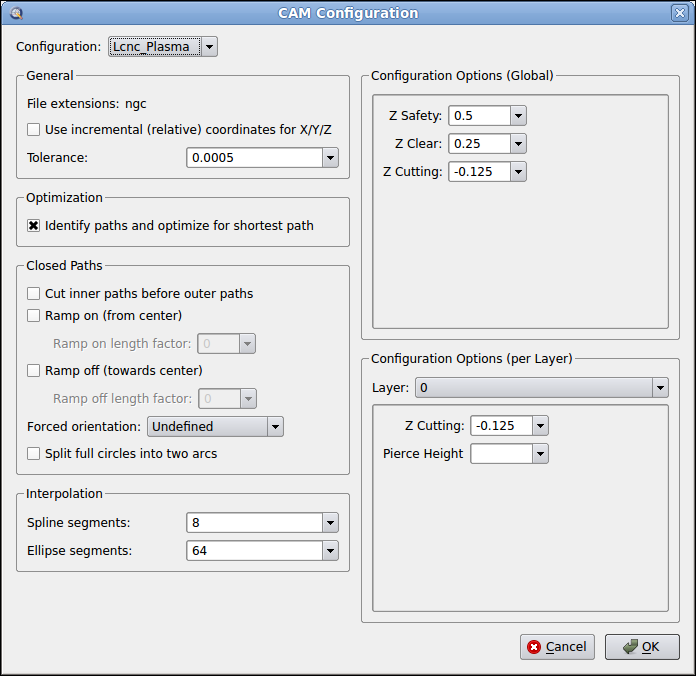The image size is (696, 676).
Task: Enable Ramp on (from center) option
Action: (34, 316)
